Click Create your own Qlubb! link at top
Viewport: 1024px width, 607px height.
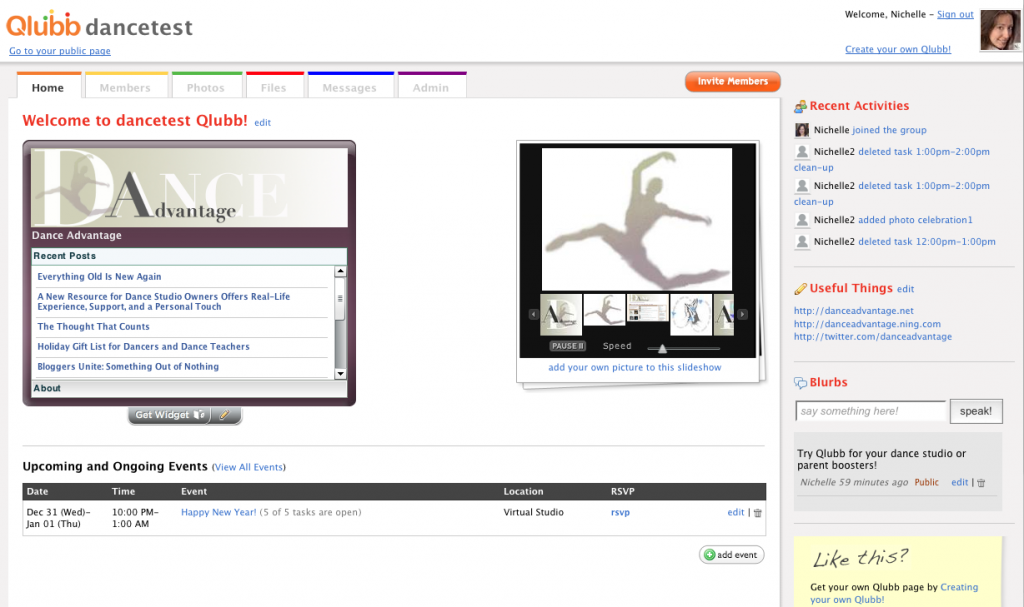[x=898, y=49]
